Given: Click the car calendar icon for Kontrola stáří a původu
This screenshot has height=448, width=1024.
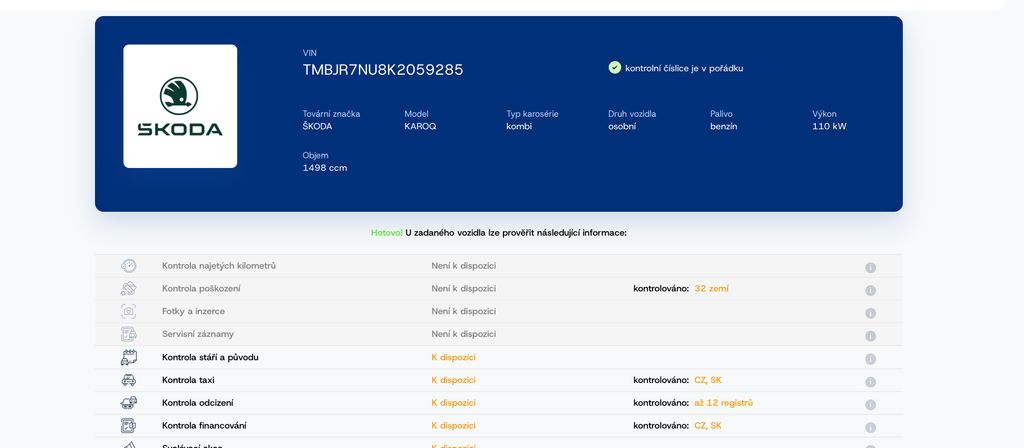Looking at the screenshot, I should [129, 357].
